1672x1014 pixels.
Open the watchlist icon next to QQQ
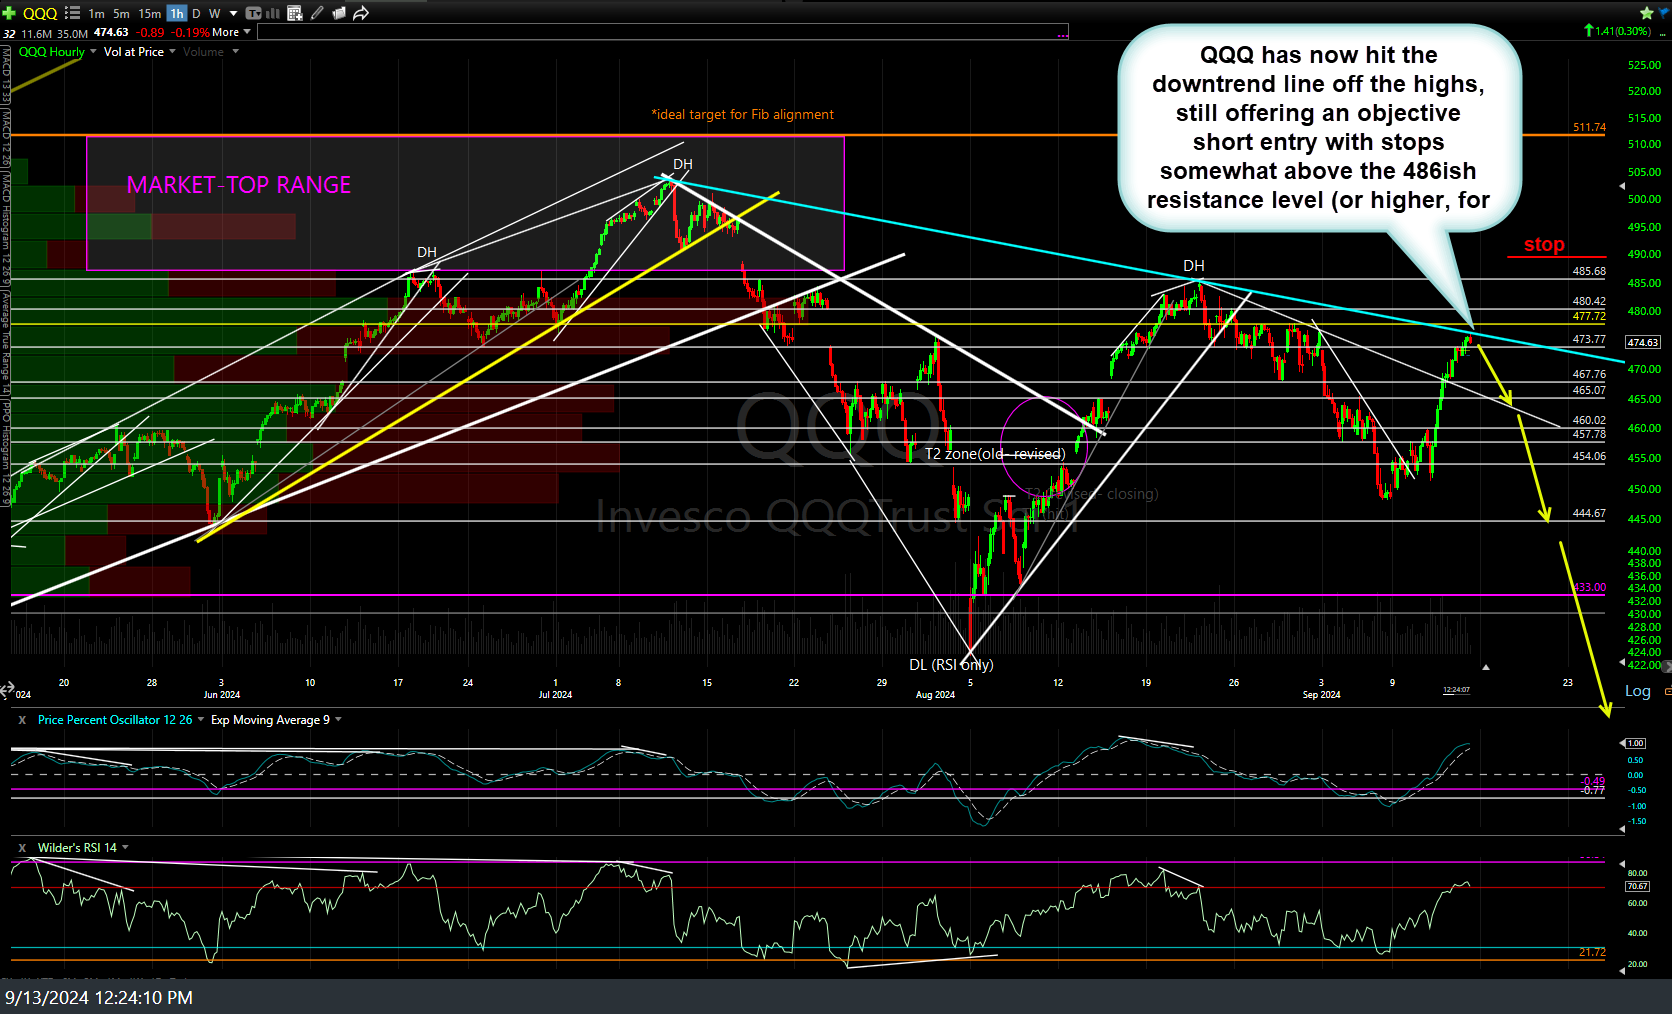(72, 13)
